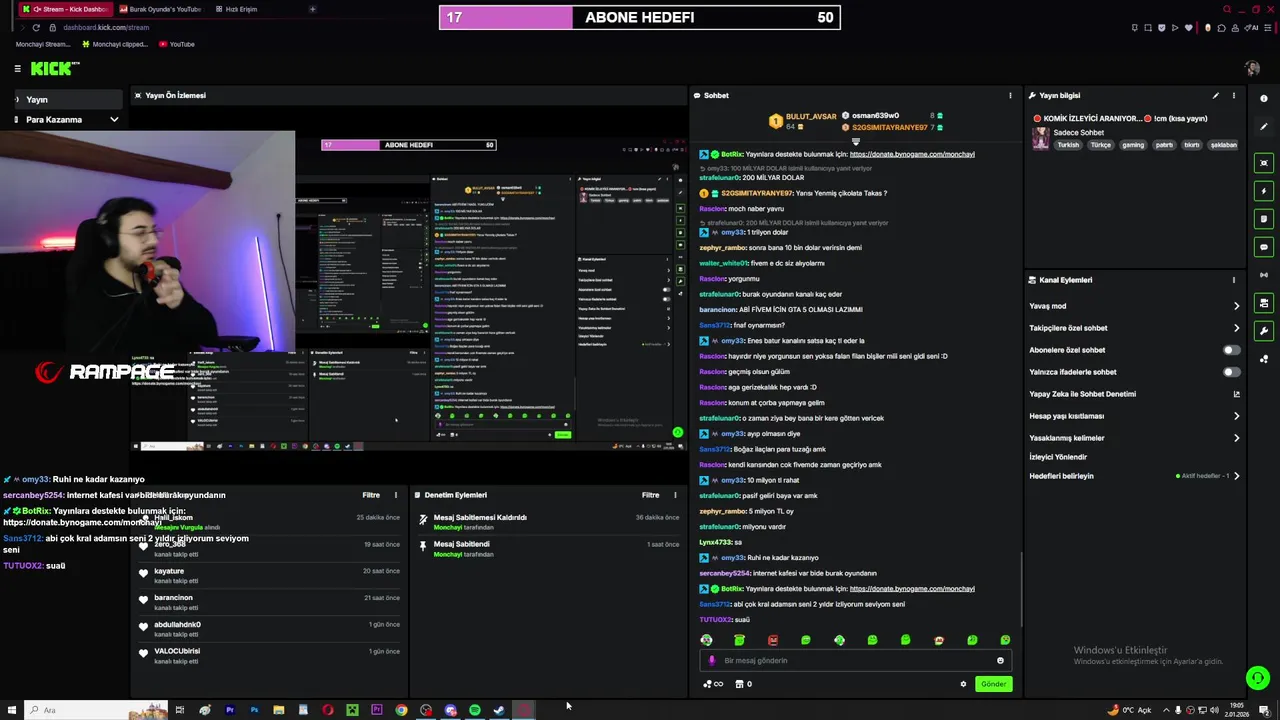
Task: Click Mesaj Sabitlendi moderation entry
Action: click(549, 548)
